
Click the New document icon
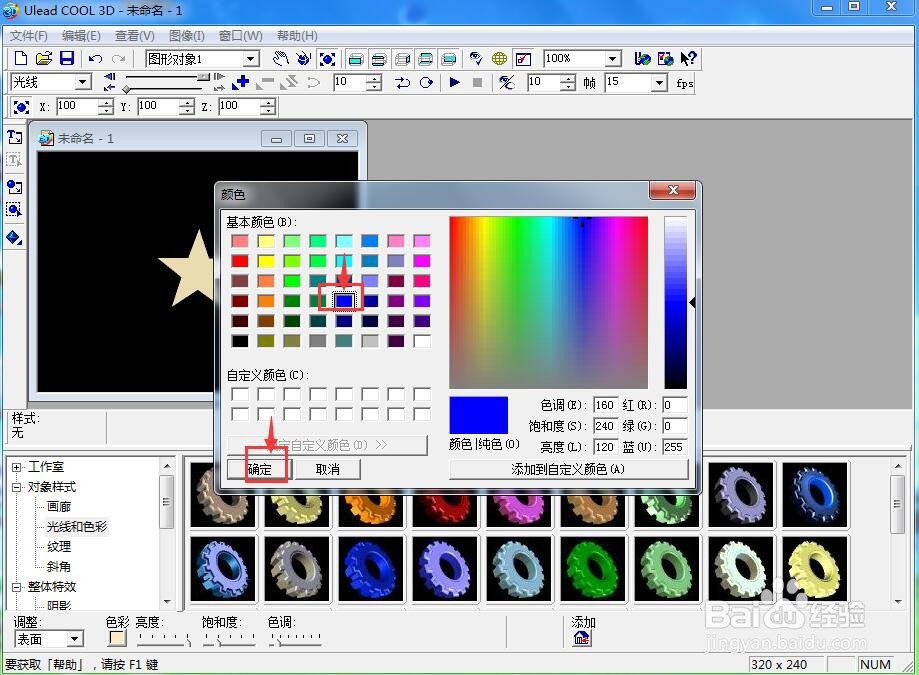(21, 58)
